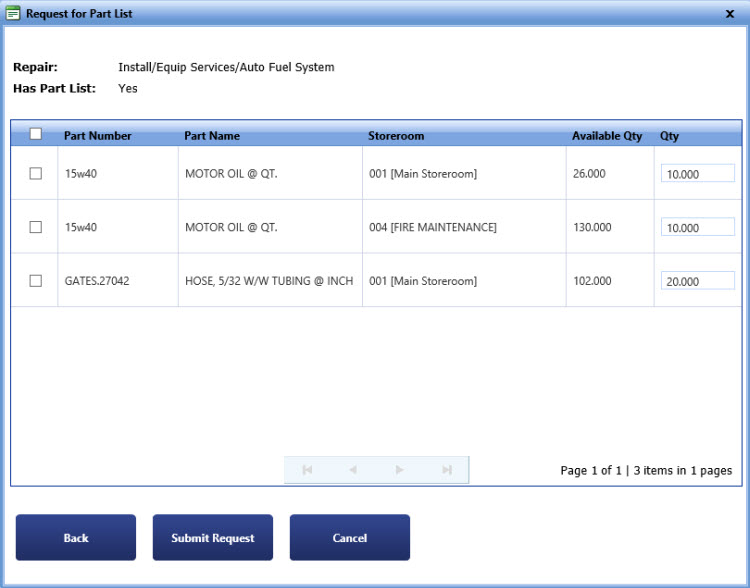Click the Back button
The height and width of the screenshot is (588, 750).
(x=76, y=538)
